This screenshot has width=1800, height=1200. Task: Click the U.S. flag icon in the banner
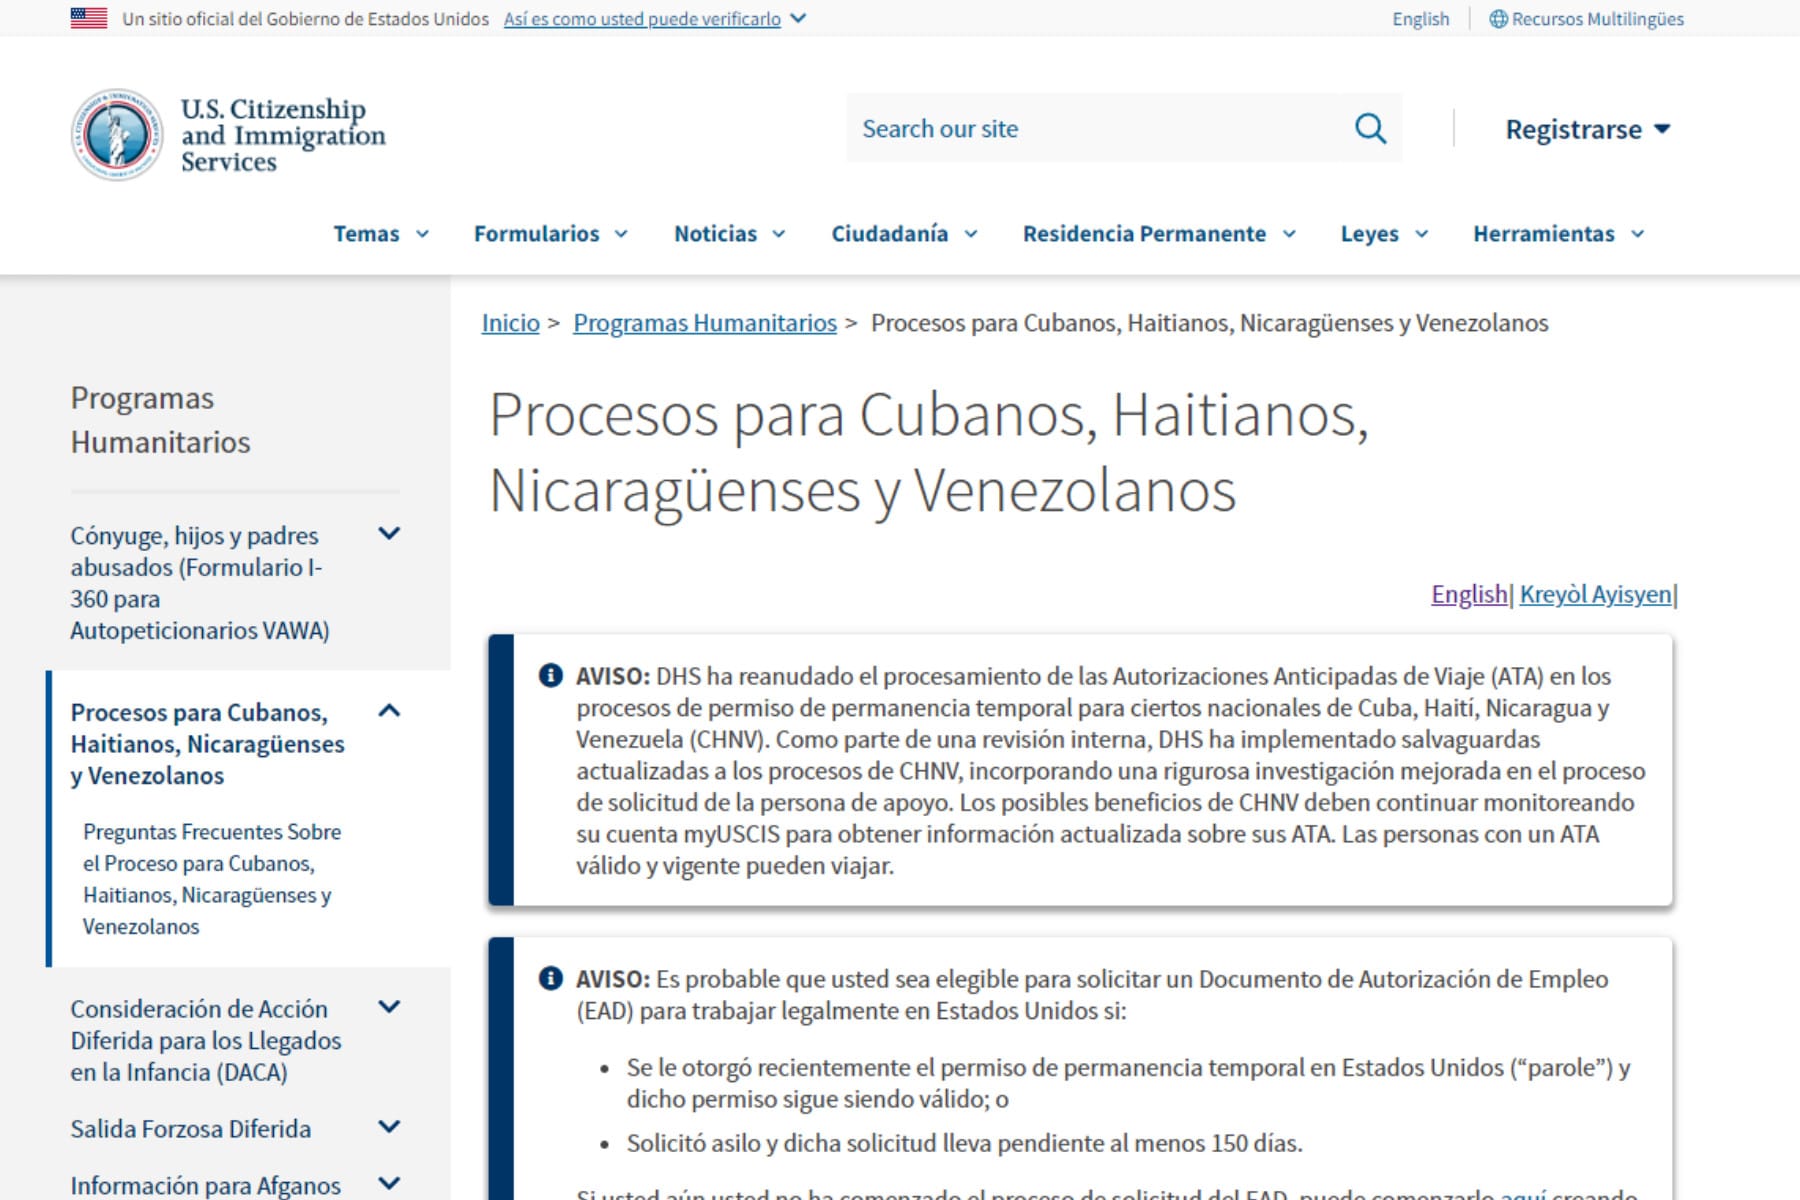[x=88, y=16]
